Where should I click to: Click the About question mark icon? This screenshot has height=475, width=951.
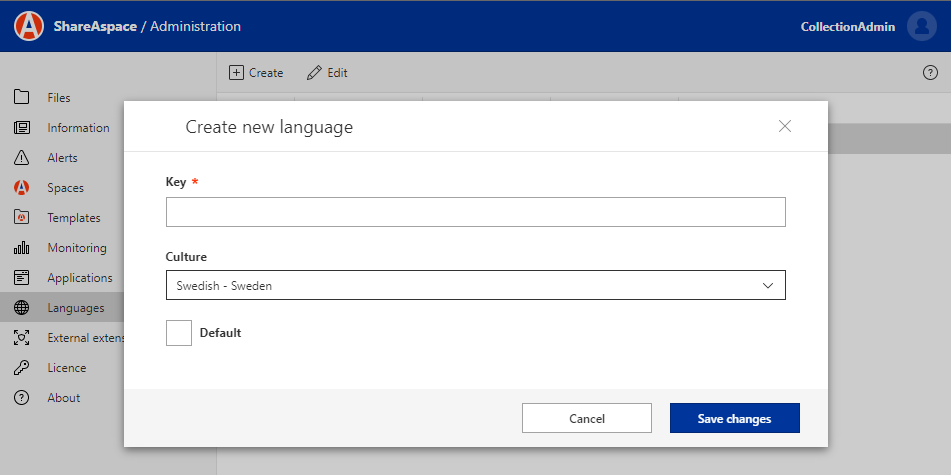tap(21, 398)
